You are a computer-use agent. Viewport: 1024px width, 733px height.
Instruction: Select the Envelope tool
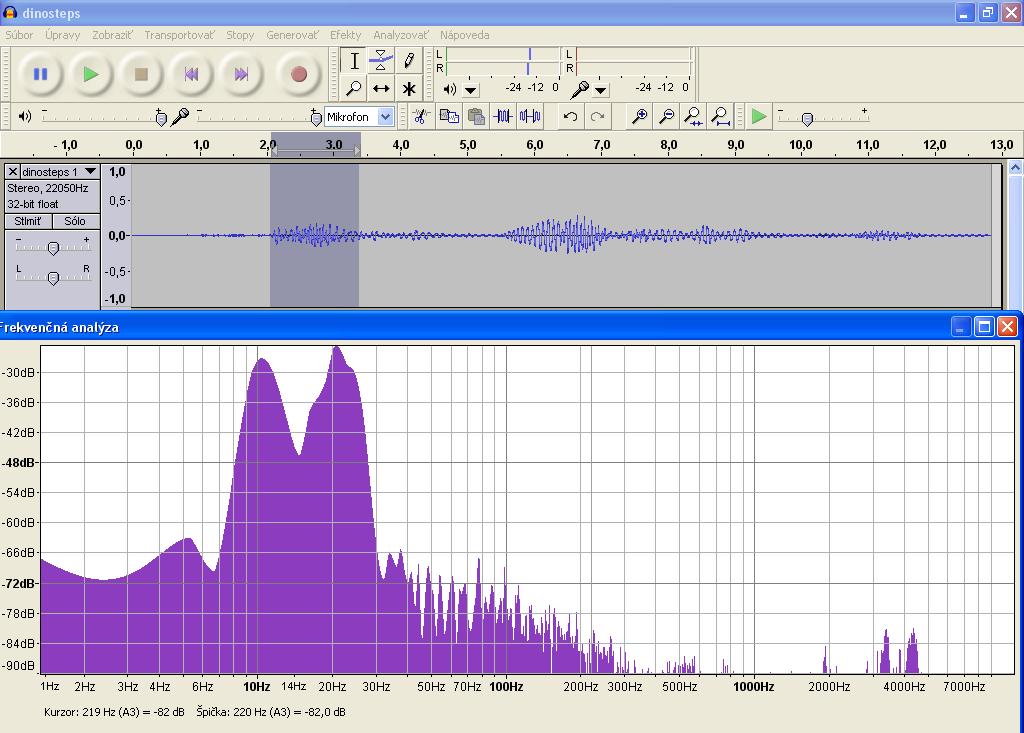coord(381,61)
